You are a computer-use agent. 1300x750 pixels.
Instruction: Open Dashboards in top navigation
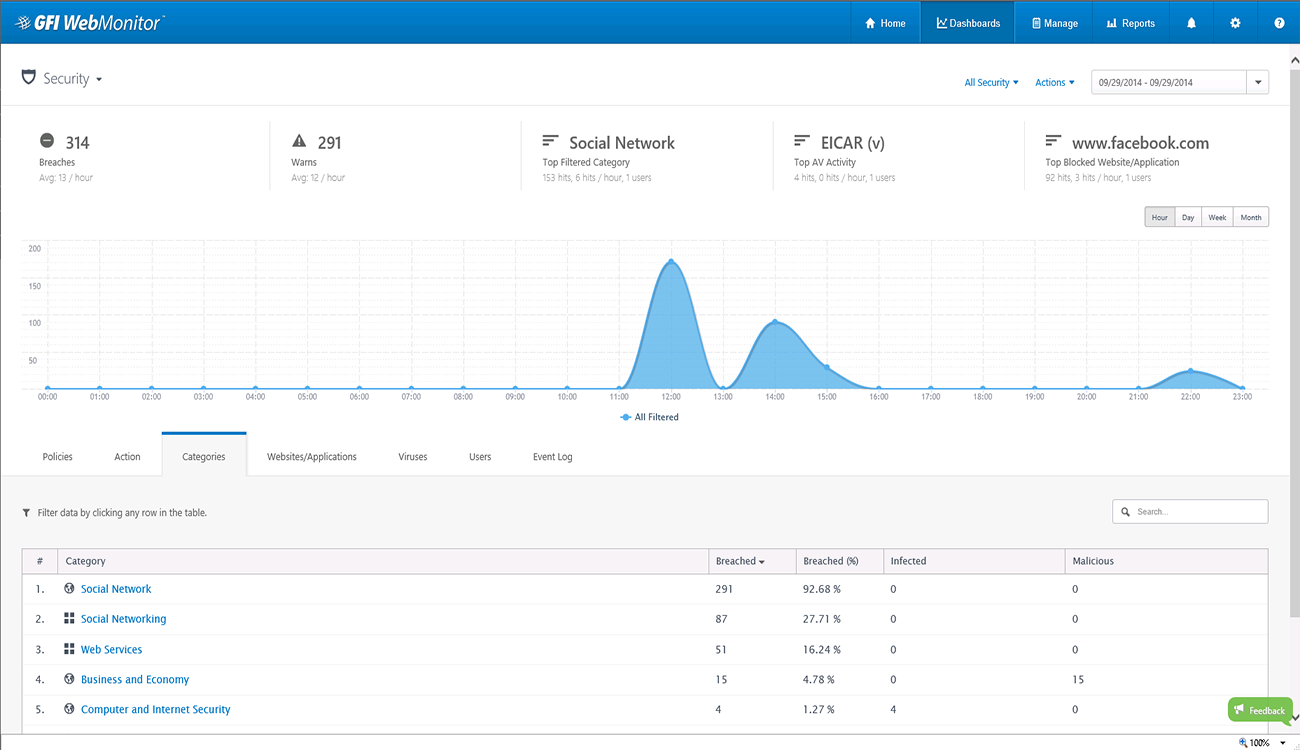tap(968, 23)
